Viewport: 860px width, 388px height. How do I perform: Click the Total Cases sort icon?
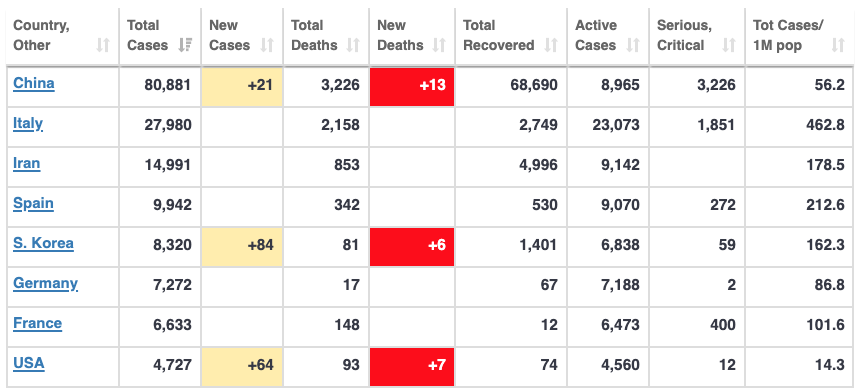click(185, 45)
